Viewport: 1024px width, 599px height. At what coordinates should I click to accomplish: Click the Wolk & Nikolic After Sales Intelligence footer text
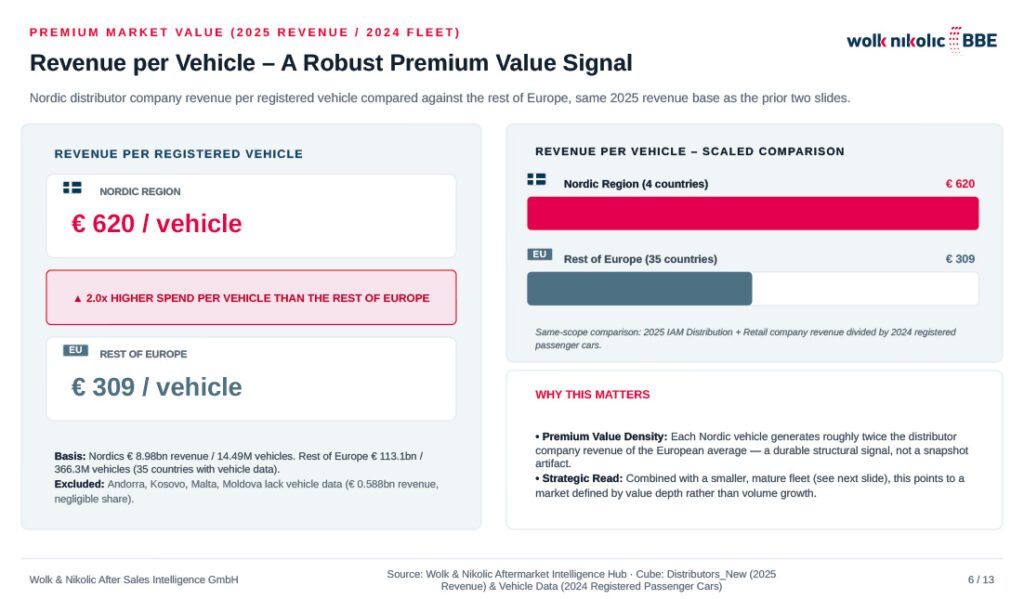(134, 579)
